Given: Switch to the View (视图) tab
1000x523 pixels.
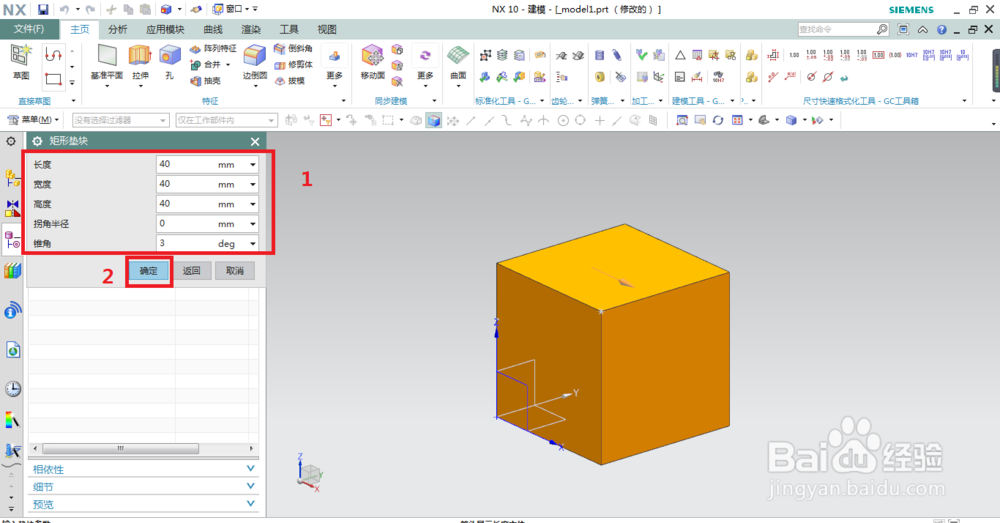Looking at the screenshot, I should tap(327, 29).
